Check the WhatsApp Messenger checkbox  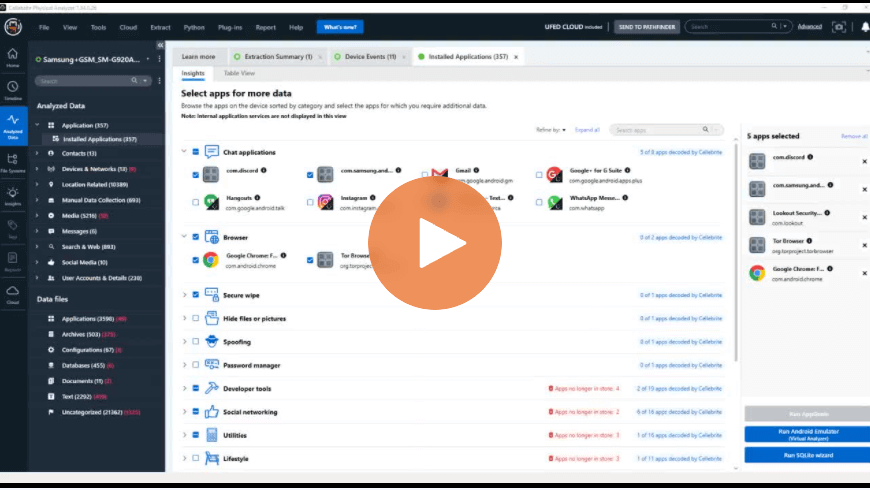[539, 203]
